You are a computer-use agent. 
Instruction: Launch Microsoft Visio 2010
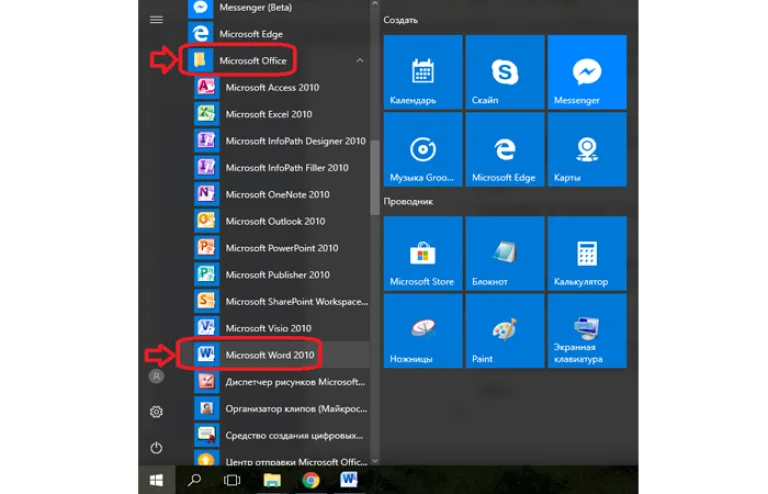pos(282,328)
